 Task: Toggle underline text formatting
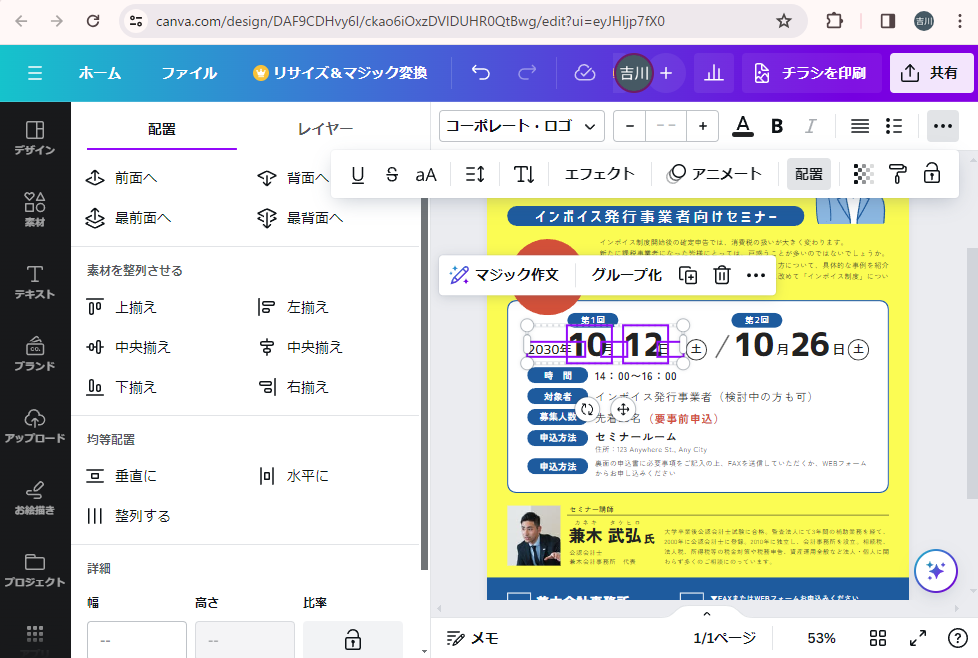(x=358, y=174)
